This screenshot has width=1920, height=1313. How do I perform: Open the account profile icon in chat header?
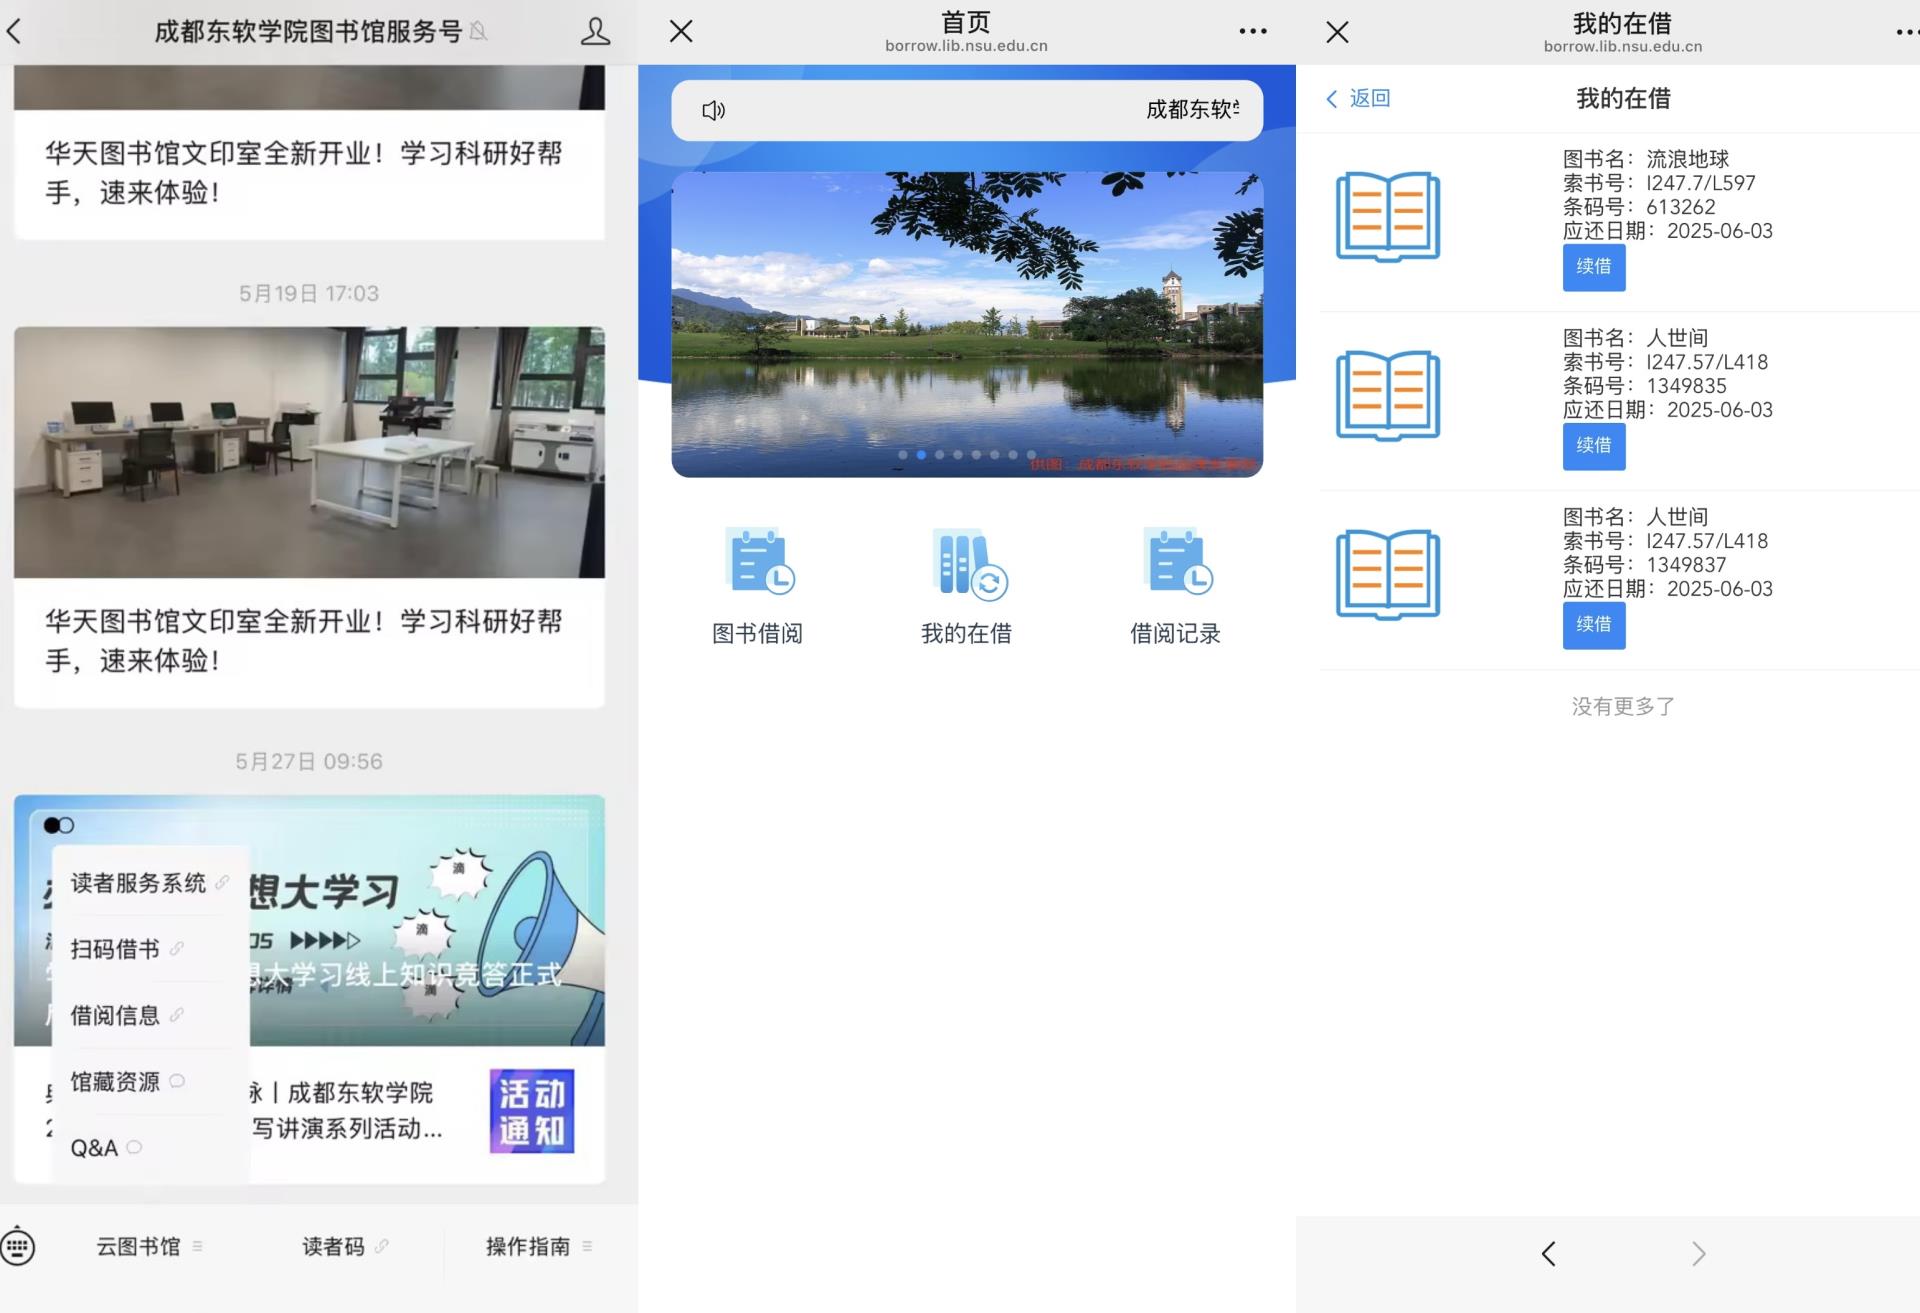click(x=595, y=32)
